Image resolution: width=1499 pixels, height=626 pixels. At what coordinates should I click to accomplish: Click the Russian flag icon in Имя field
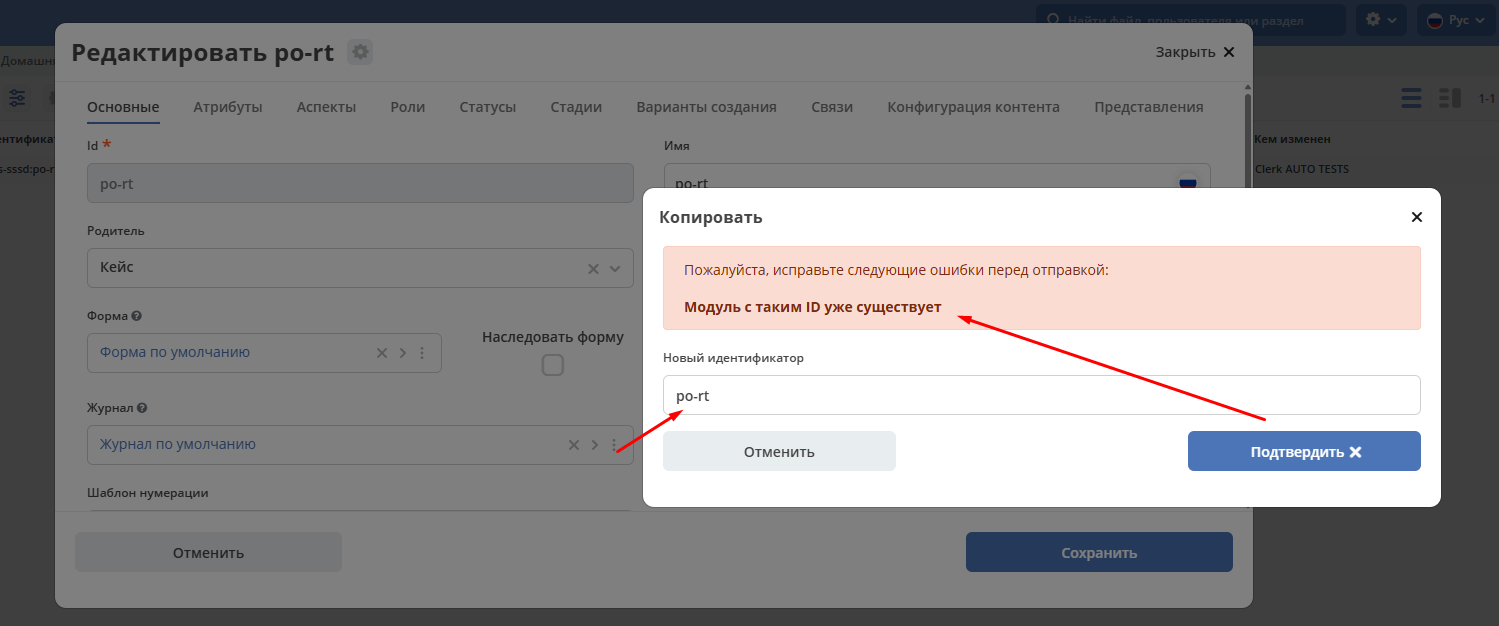[1188, 183]
